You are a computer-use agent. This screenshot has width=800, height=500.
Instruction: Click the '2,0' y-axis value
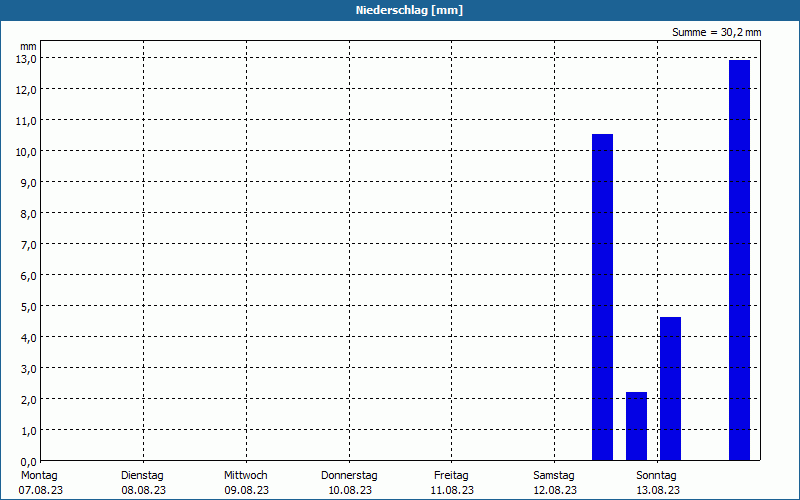point(31,400)
